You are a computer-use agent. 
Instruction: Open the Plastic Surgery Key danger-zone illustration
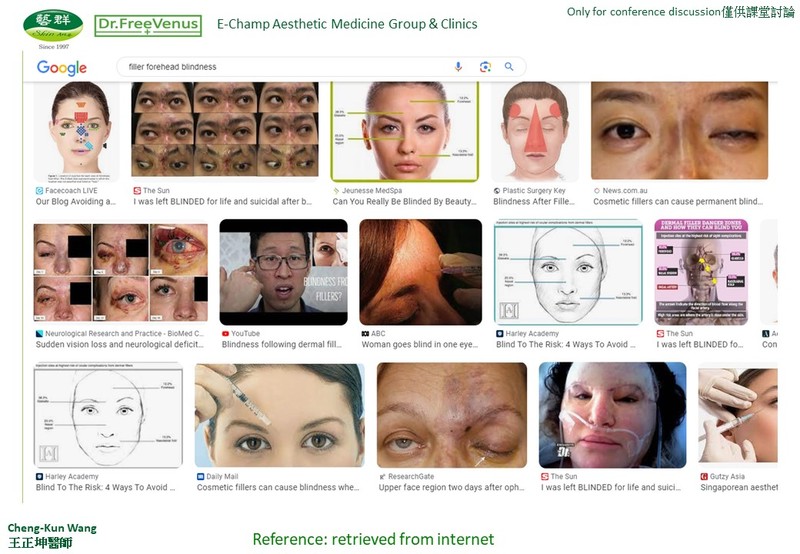[x=535, y=132]
